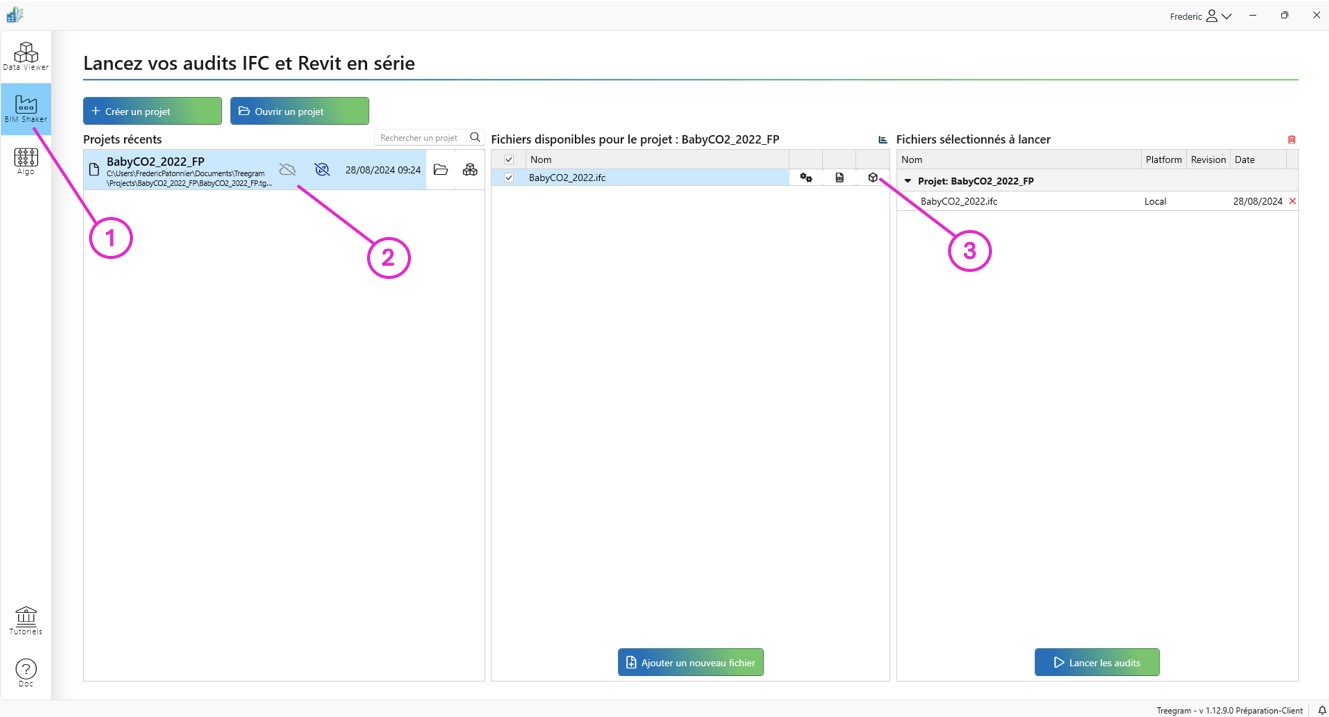Open the Data Viewer module
1329x717 pixels.
[x=26, y=56]
